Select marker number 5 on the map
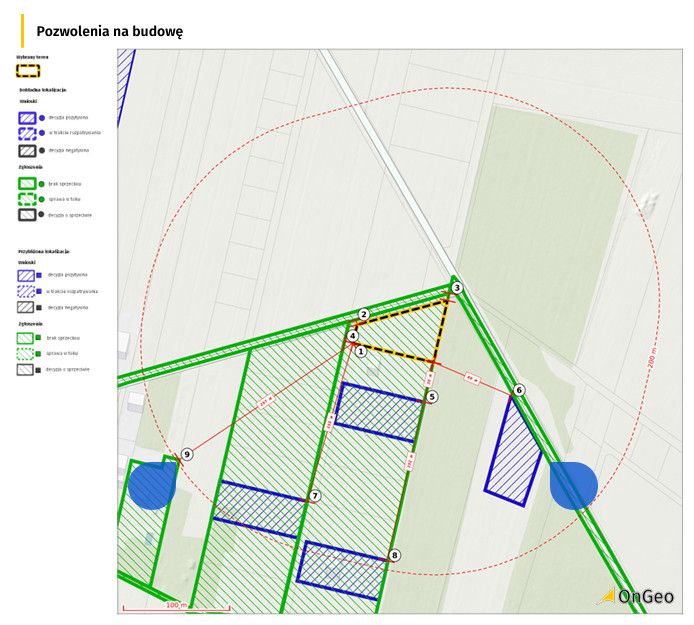Image resolution: width=694 pixels, height=625 pixels. [432, 397]
